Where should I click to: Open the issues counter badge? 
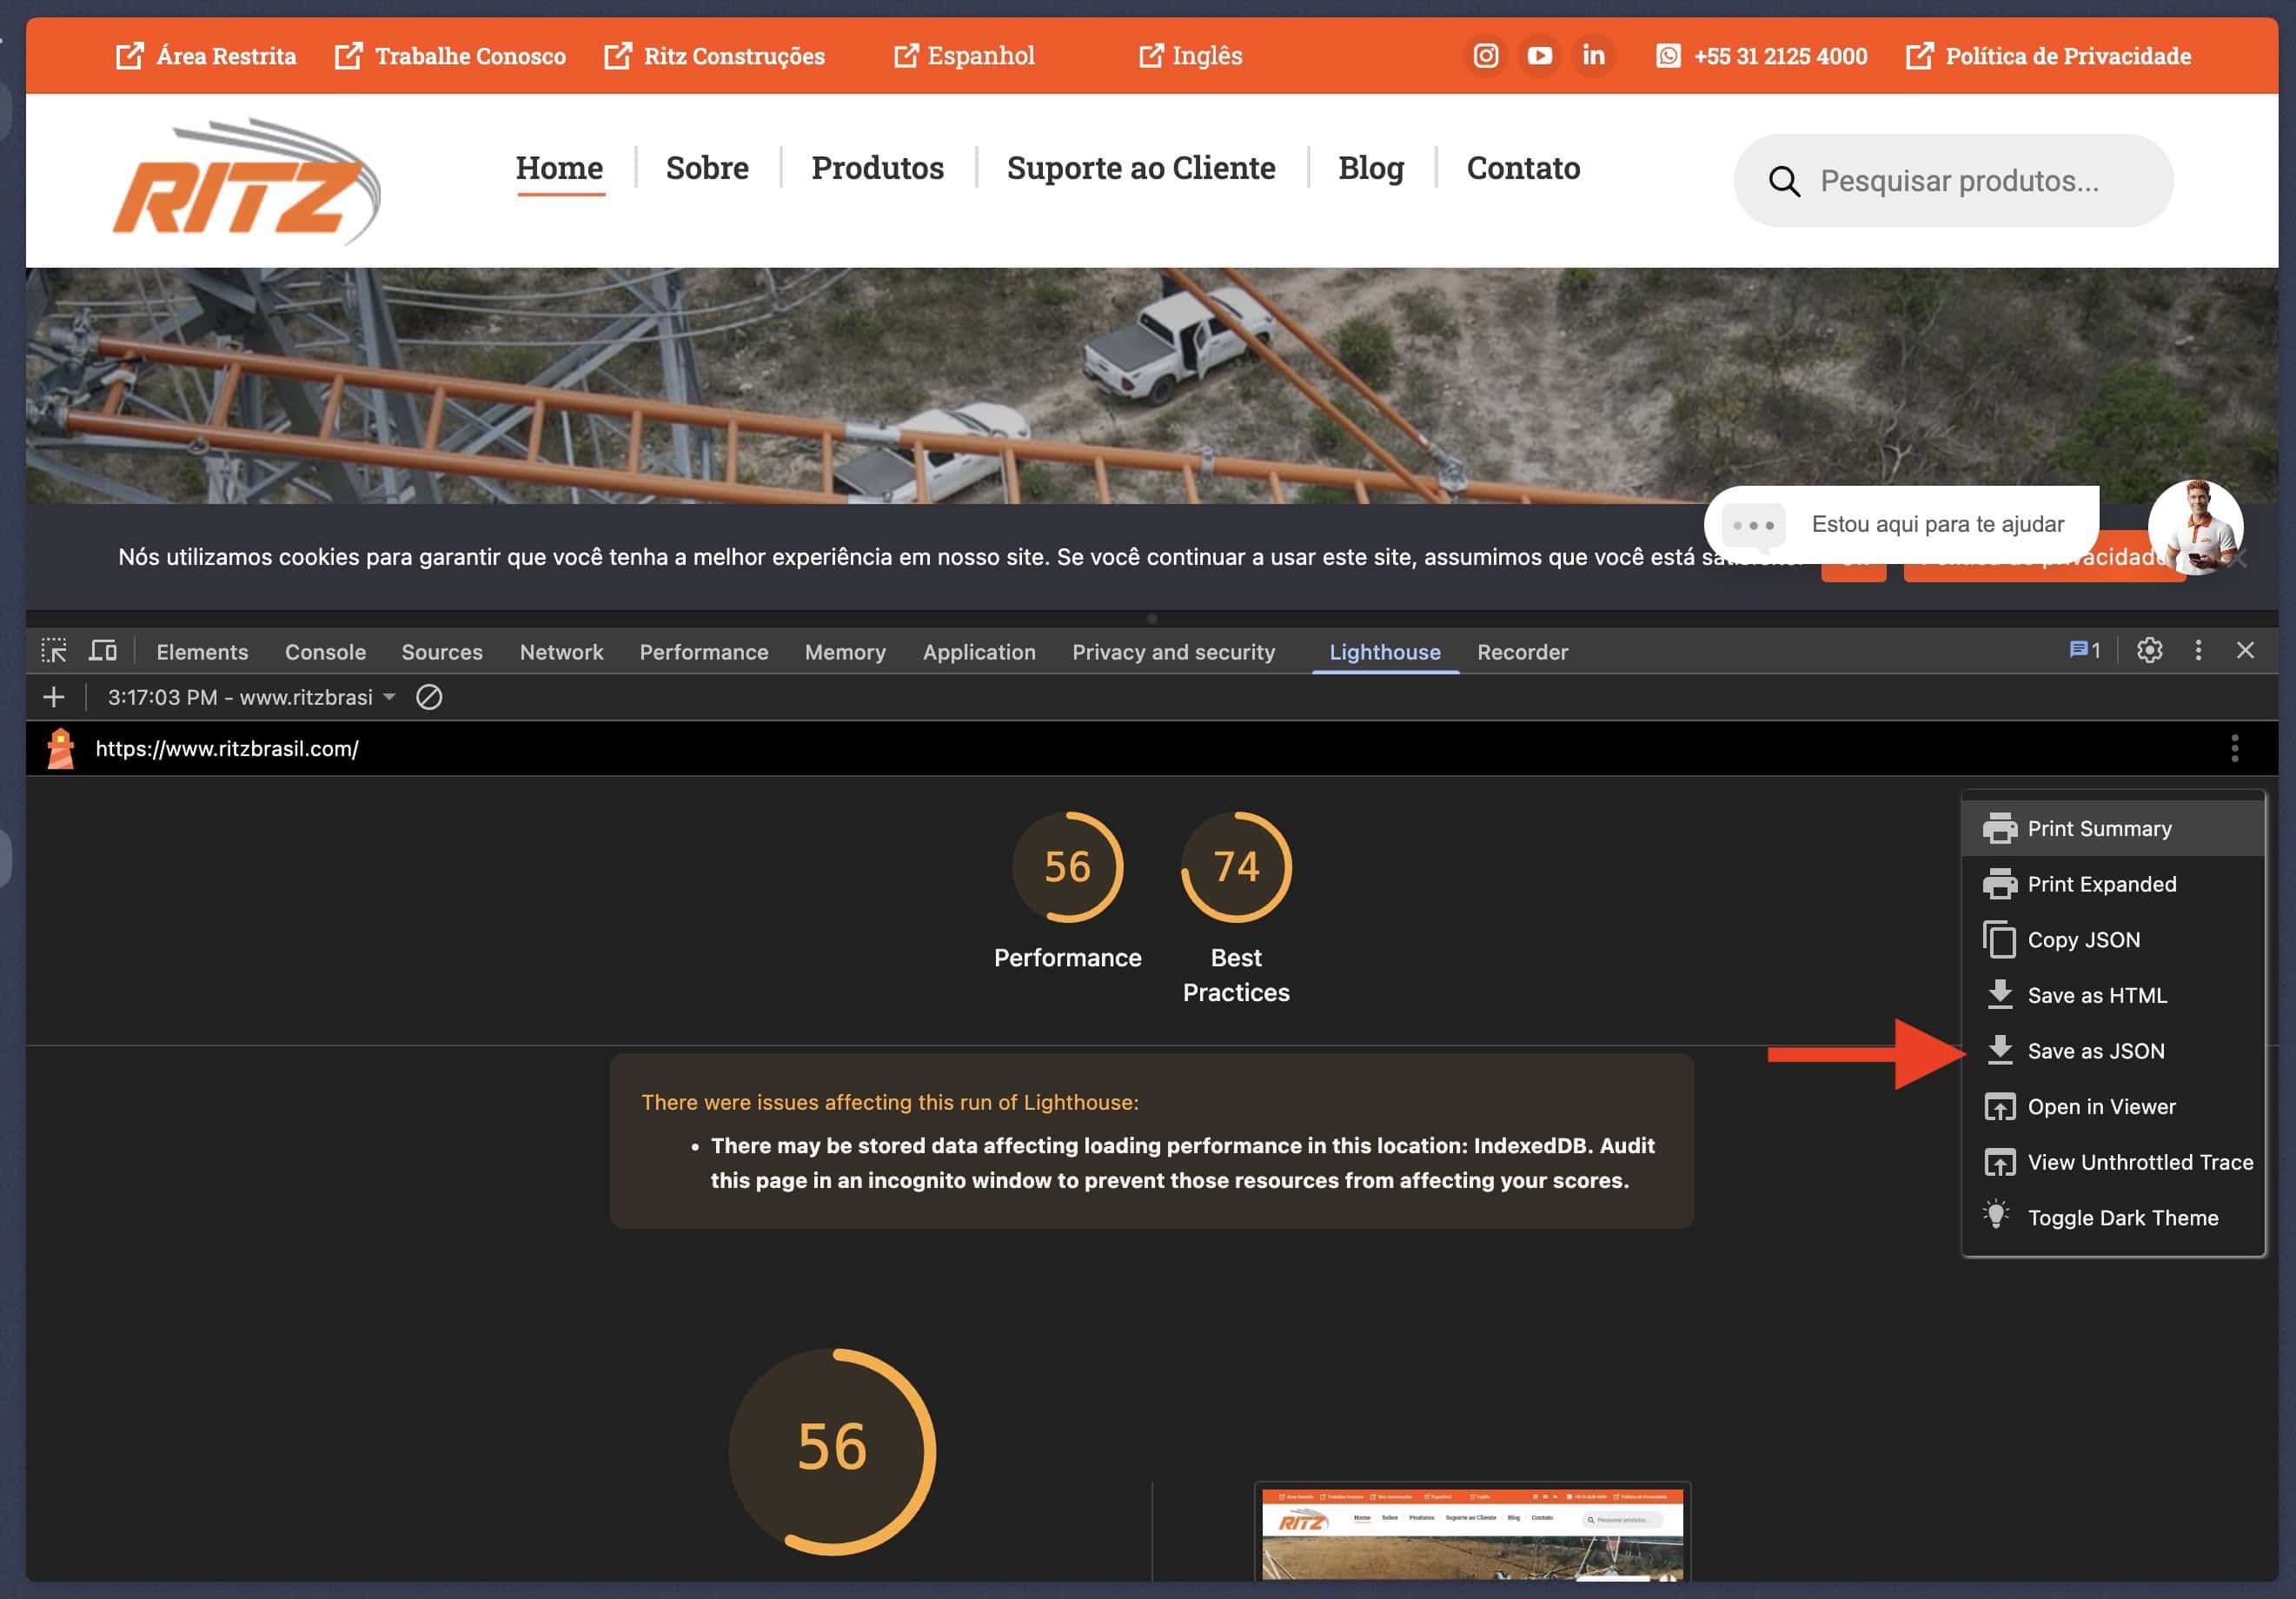coord(2085,650)
